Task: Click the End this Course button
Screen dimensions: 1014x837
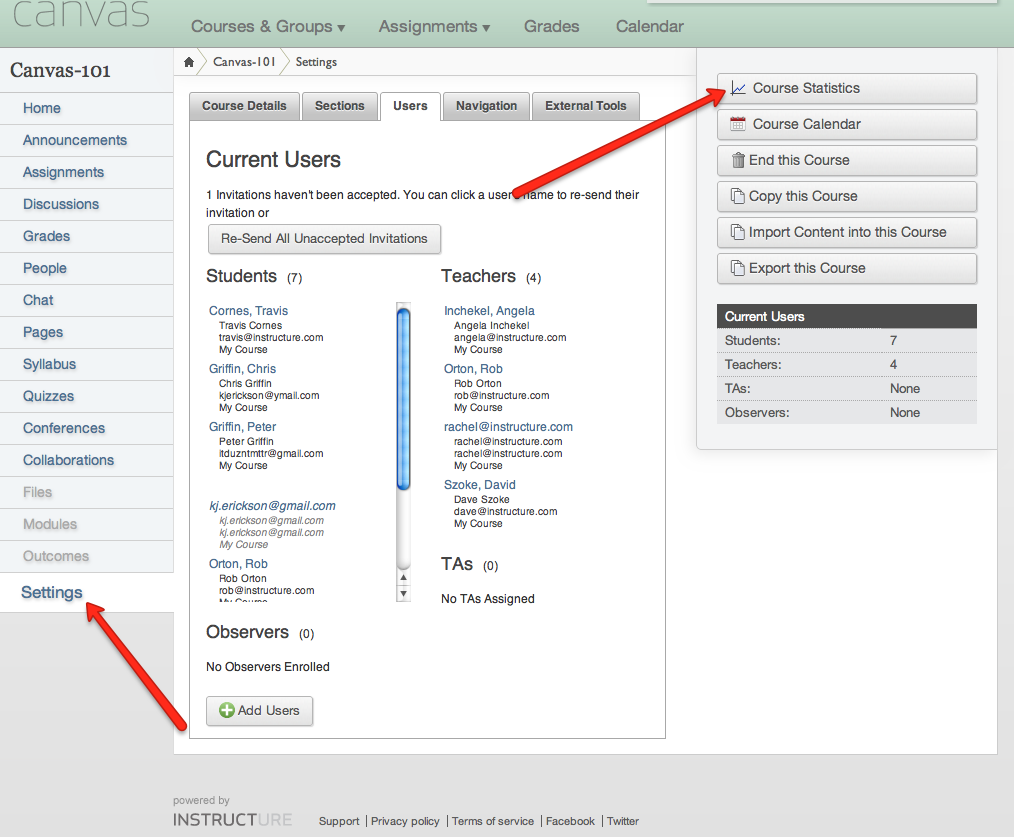Action: tap(847, 160)
